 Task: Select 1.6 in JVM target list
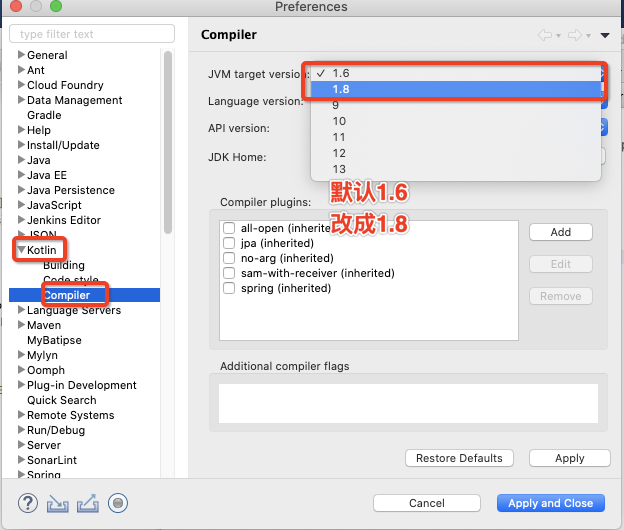tap(455, 73)
